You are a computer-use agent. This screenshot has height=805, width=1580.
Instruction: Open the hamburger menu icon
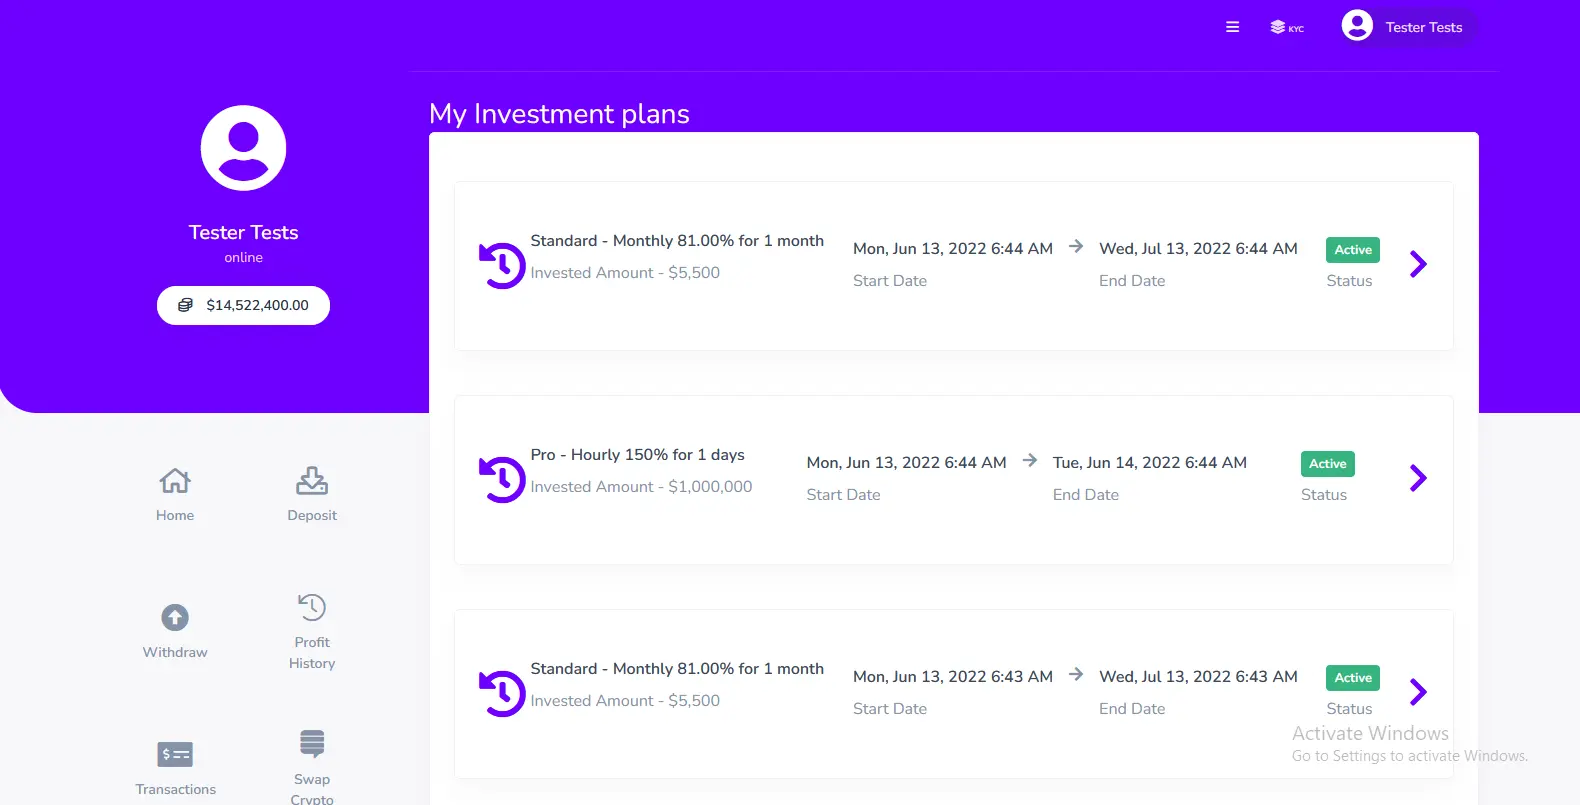coord(1232,27)
